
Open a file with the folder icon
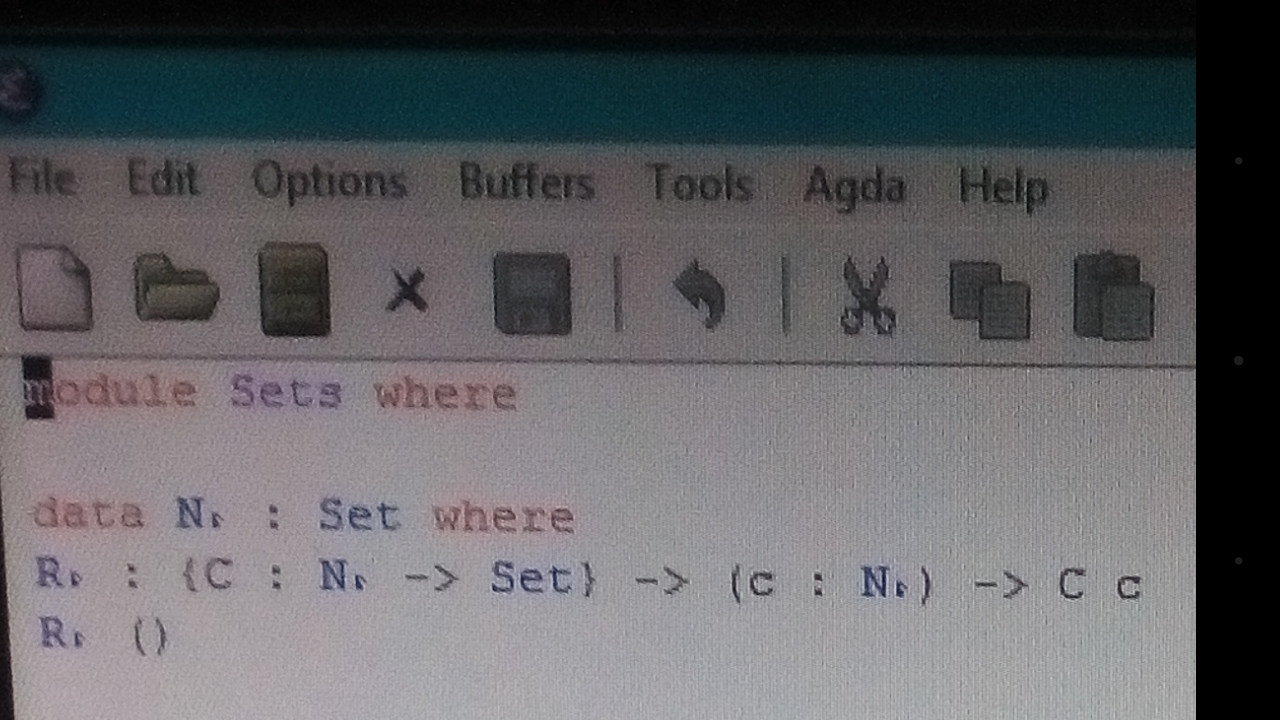pyautogui.click(x=176, y=287)
